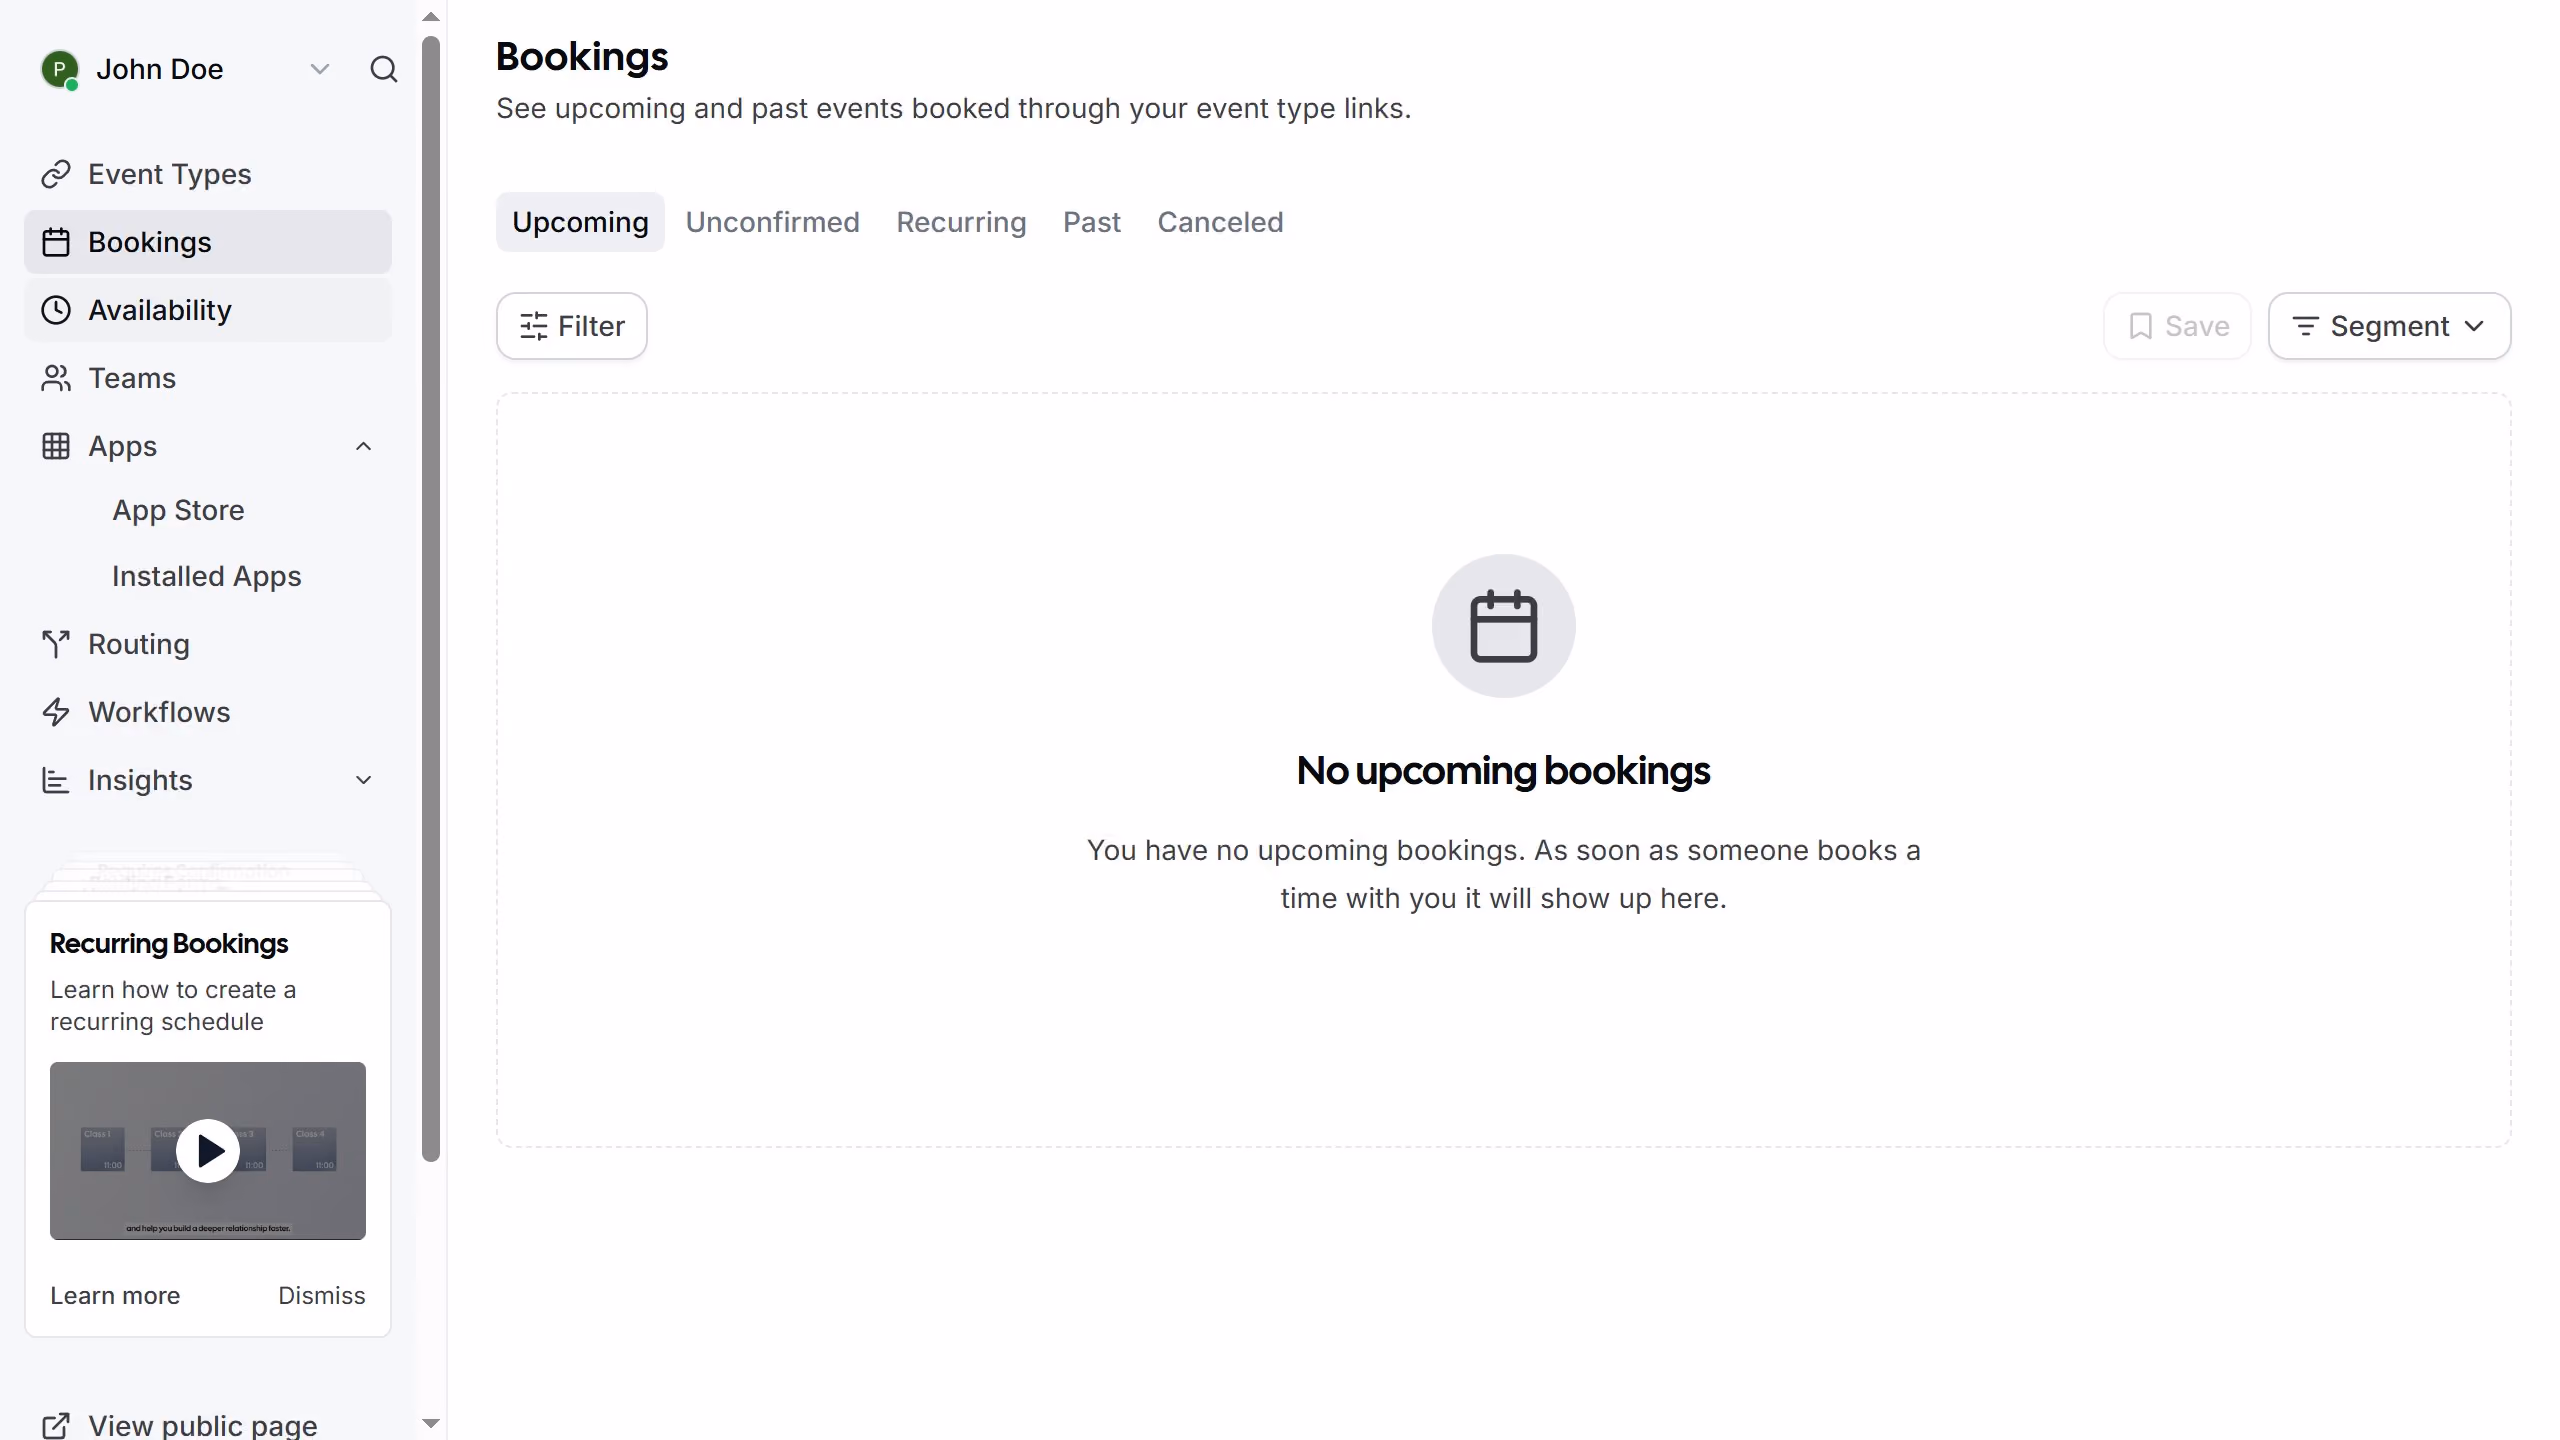Screen dimensions: 2560x1440
Task: Switch to the Recurring tab
Action: click(961, 222)
